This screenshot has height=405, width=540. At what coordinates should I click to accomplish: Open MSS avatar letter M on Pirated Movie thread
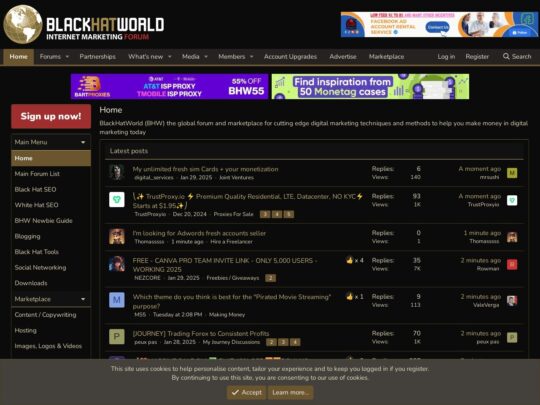click(x=117, y=300)
